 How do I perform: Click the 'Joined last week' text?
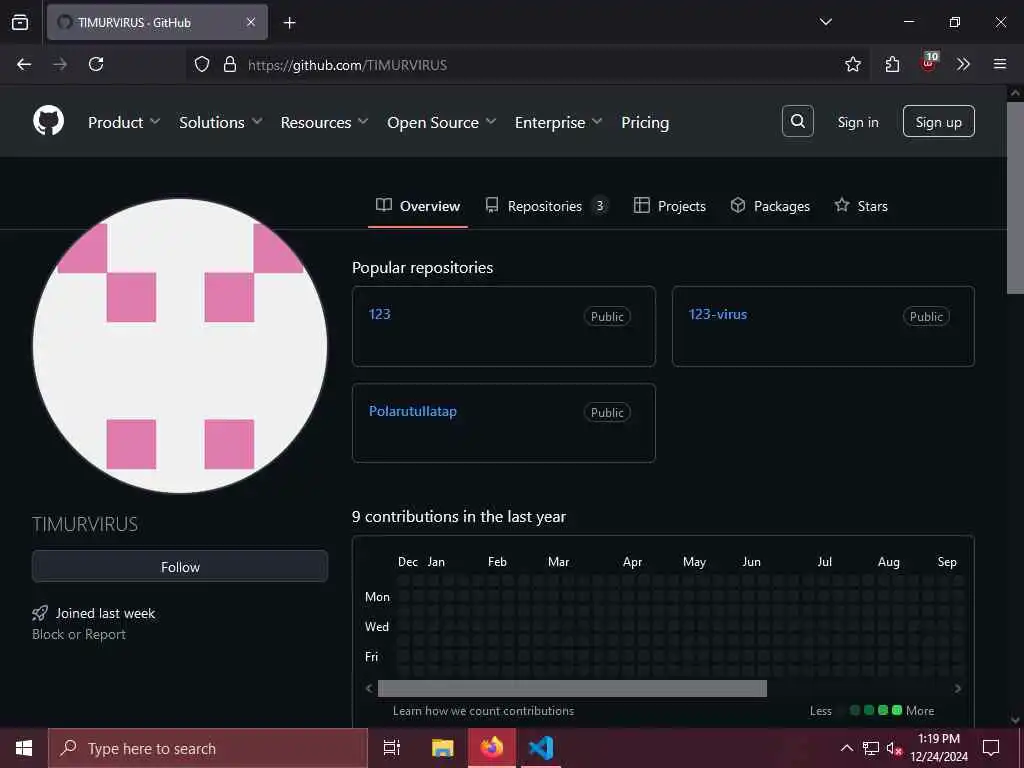pyautogui.click(x=105, y=613)
